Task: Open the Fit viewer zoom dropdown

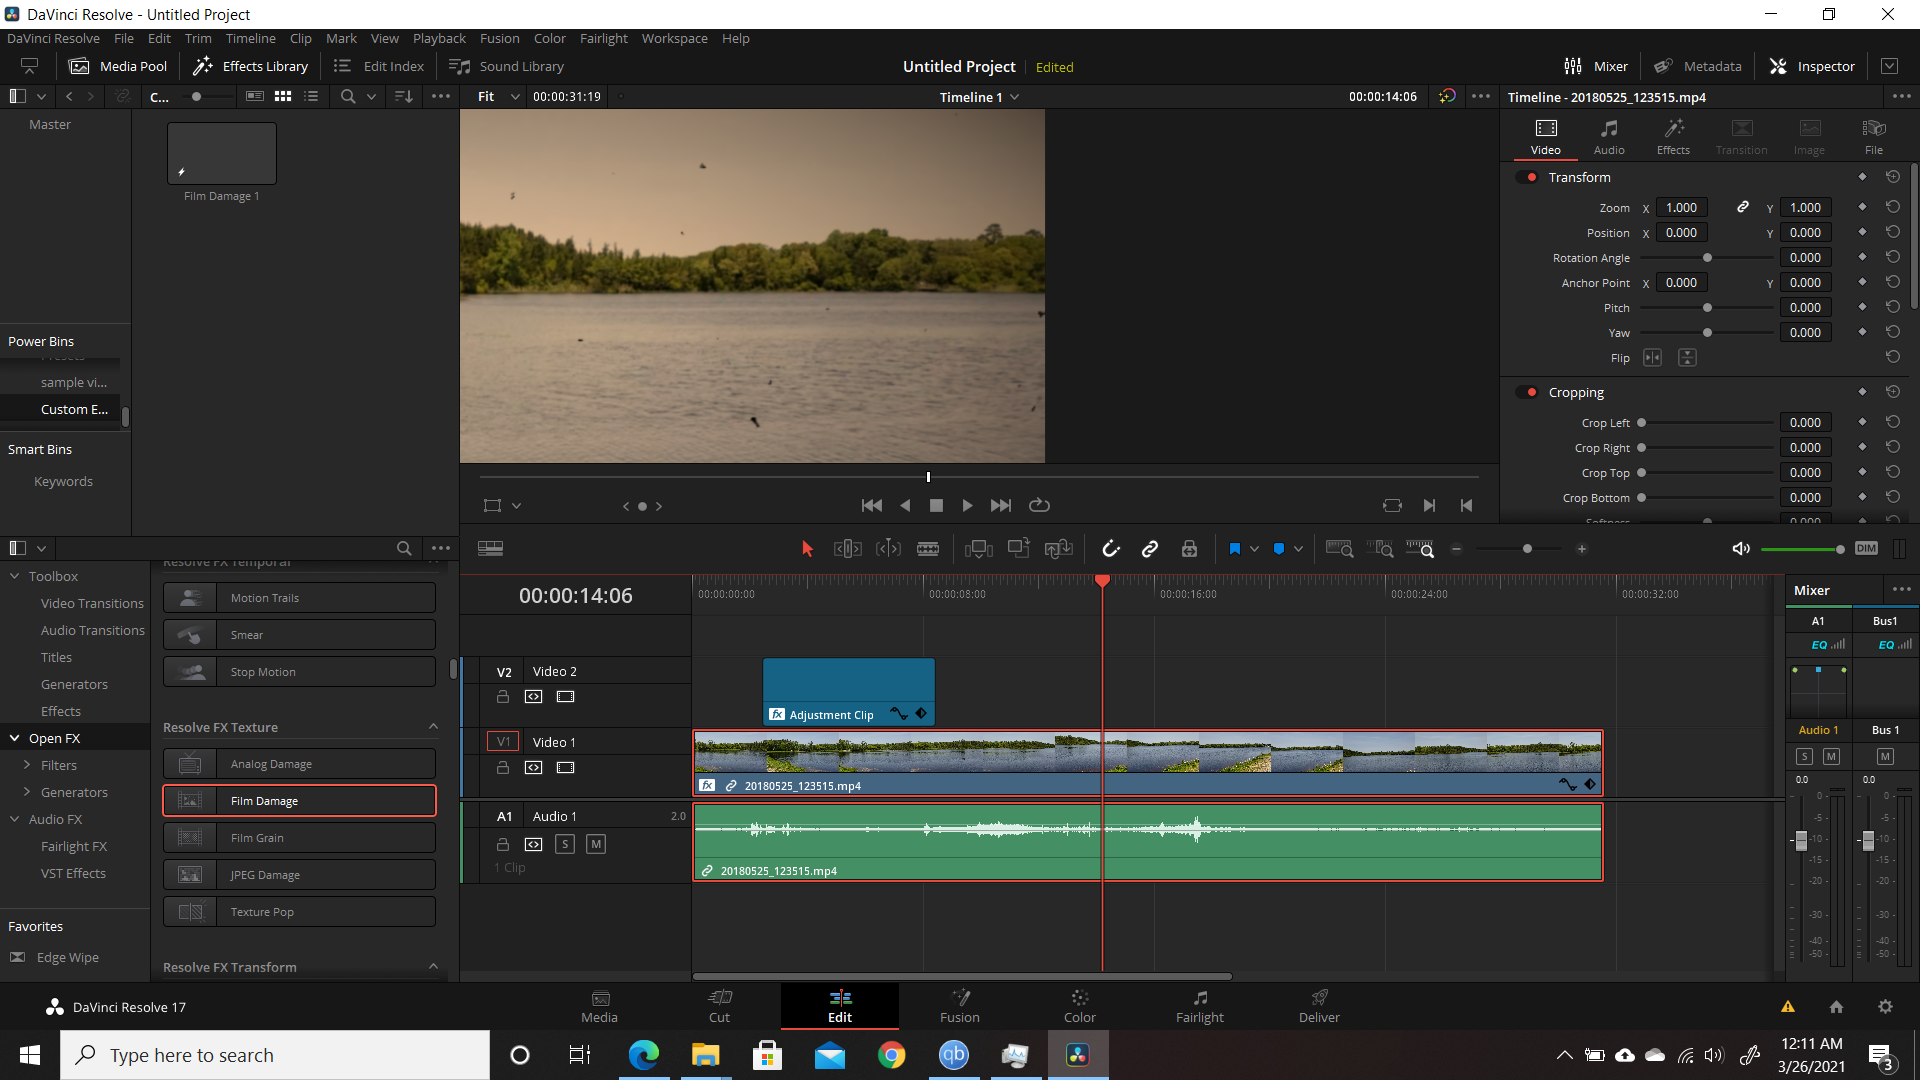Action: 499,97
